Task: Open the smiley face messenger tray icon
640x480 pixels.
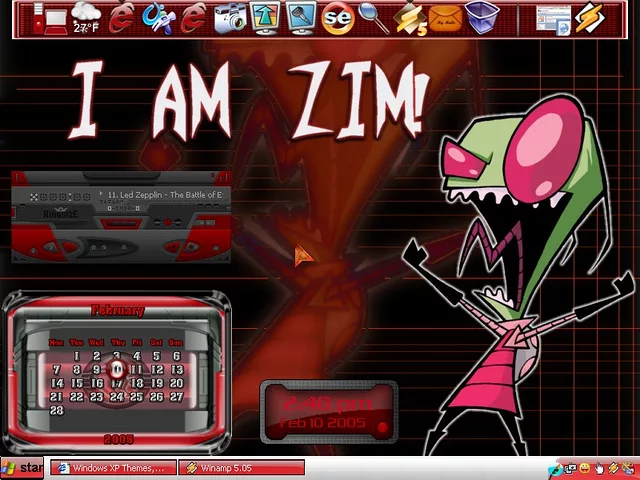Action: [x=584, y=468]
